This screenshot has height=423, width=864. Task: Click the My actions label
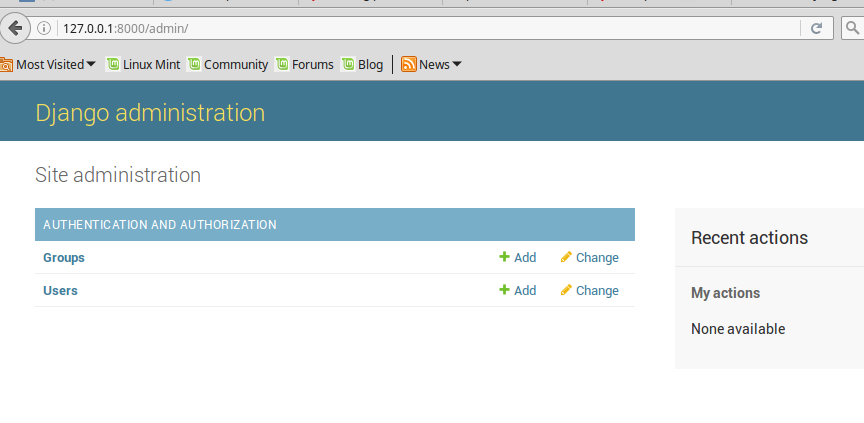pos(725,293)
